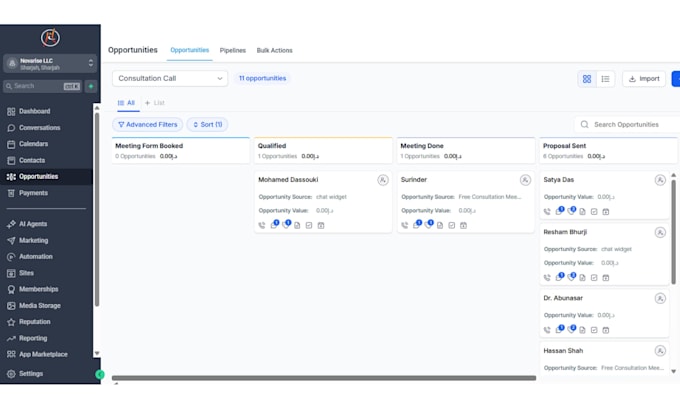
Task: Click the phone icon on Mohamed Dassouki card
Action: pos(262,226)
